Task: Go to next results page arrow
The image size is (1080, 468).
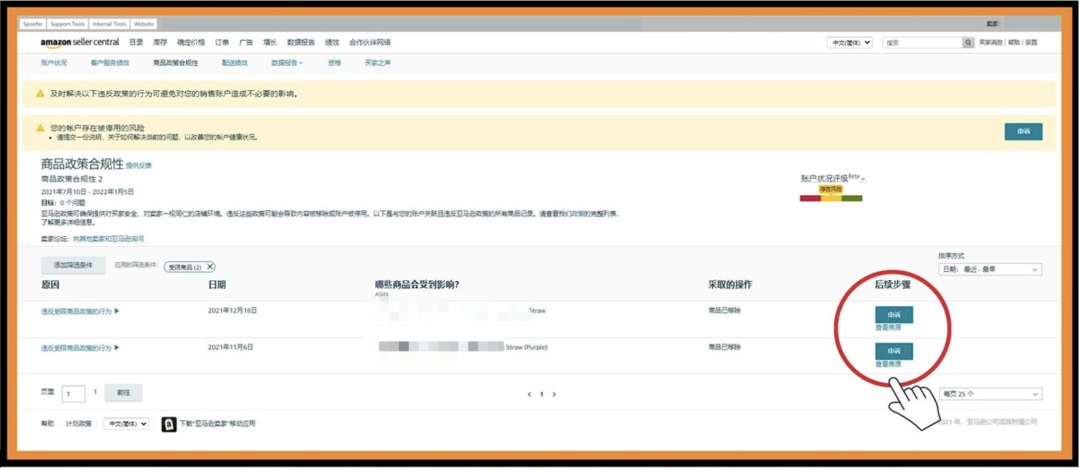Action: 554,394
